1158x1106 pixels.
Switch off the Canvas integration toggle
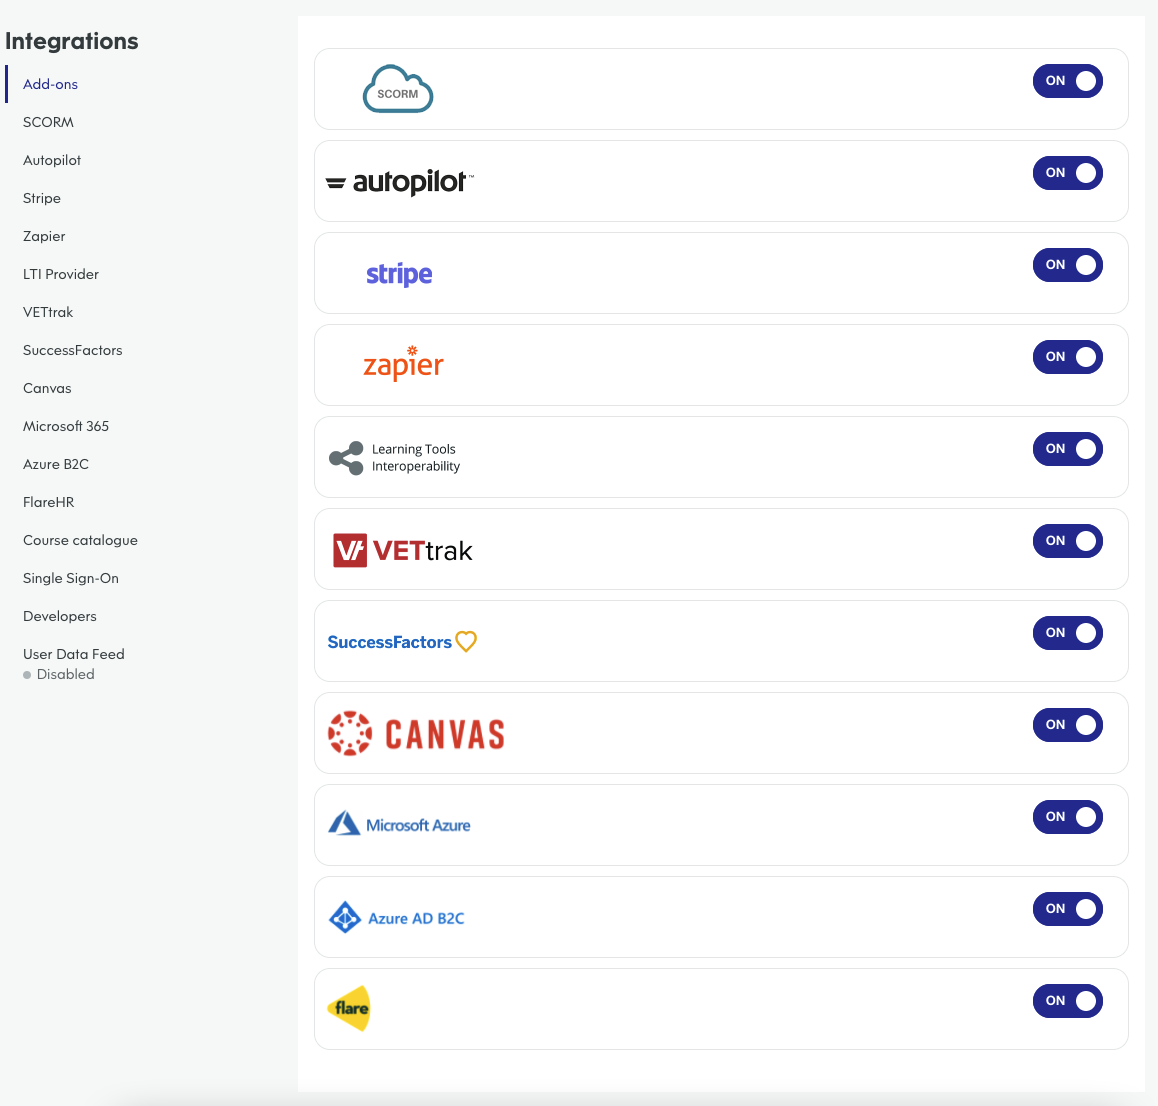click(x=1067, y=725)
